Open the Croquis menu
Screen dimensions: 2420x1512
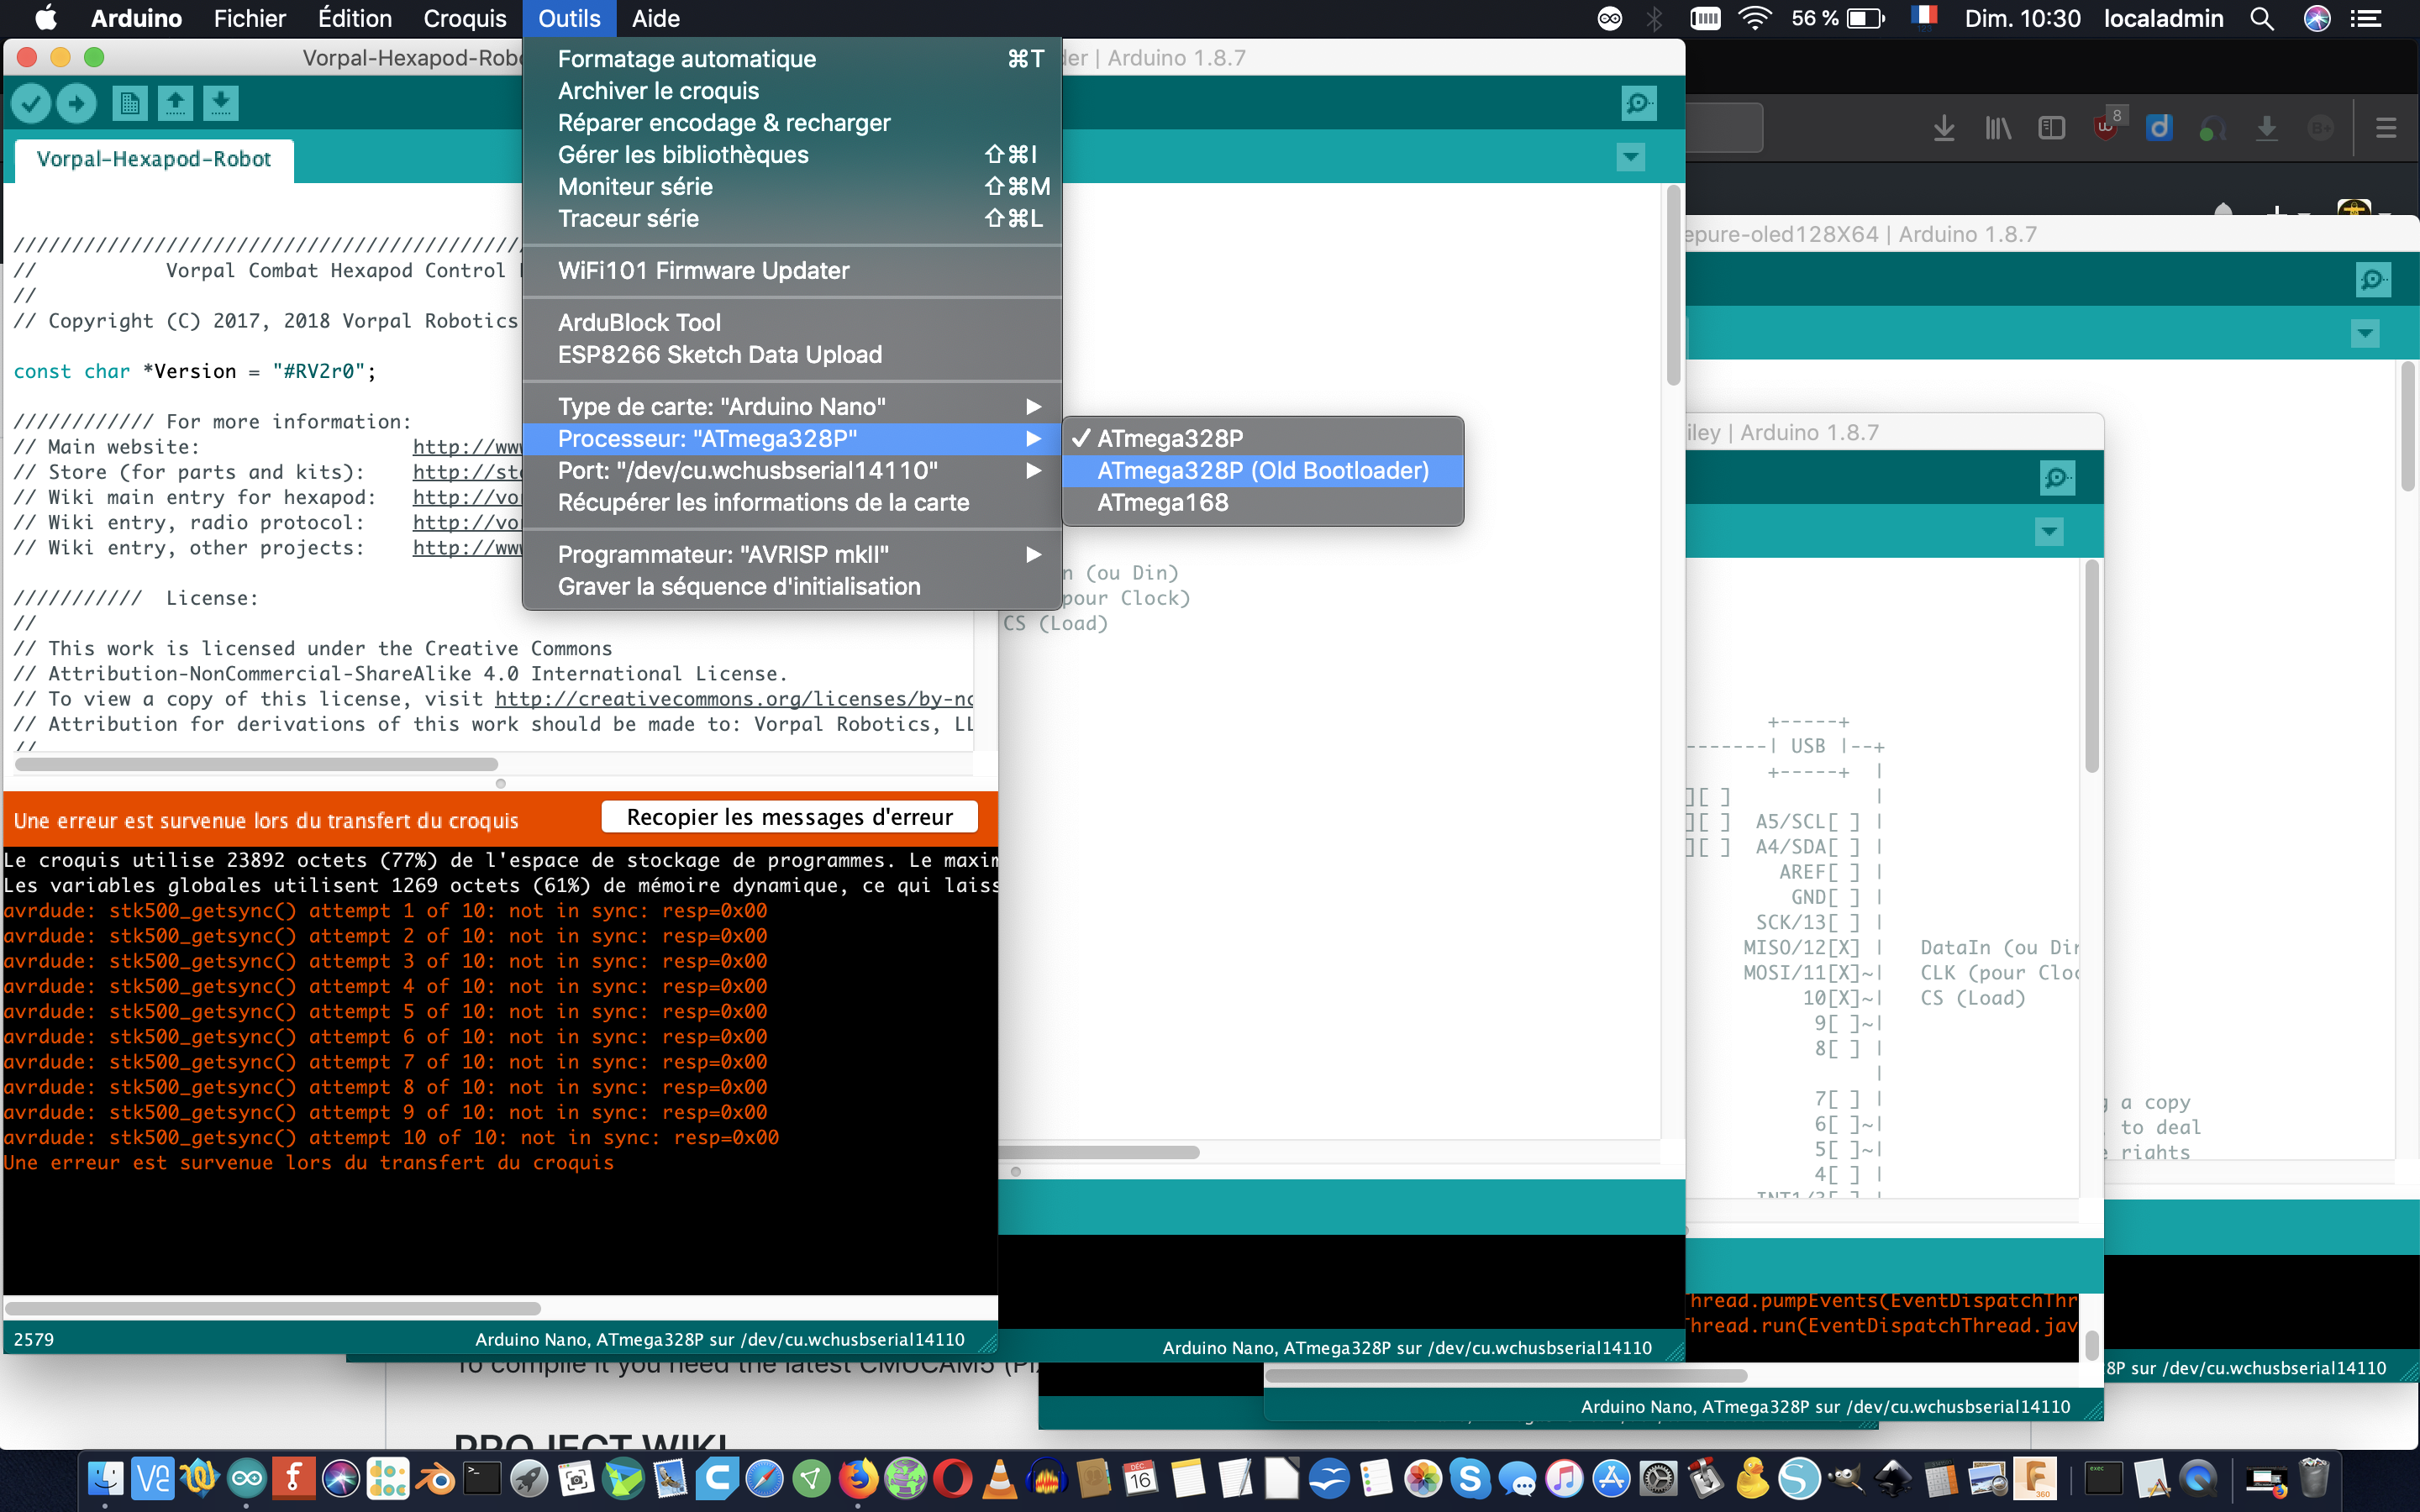[x=464, y=19]
